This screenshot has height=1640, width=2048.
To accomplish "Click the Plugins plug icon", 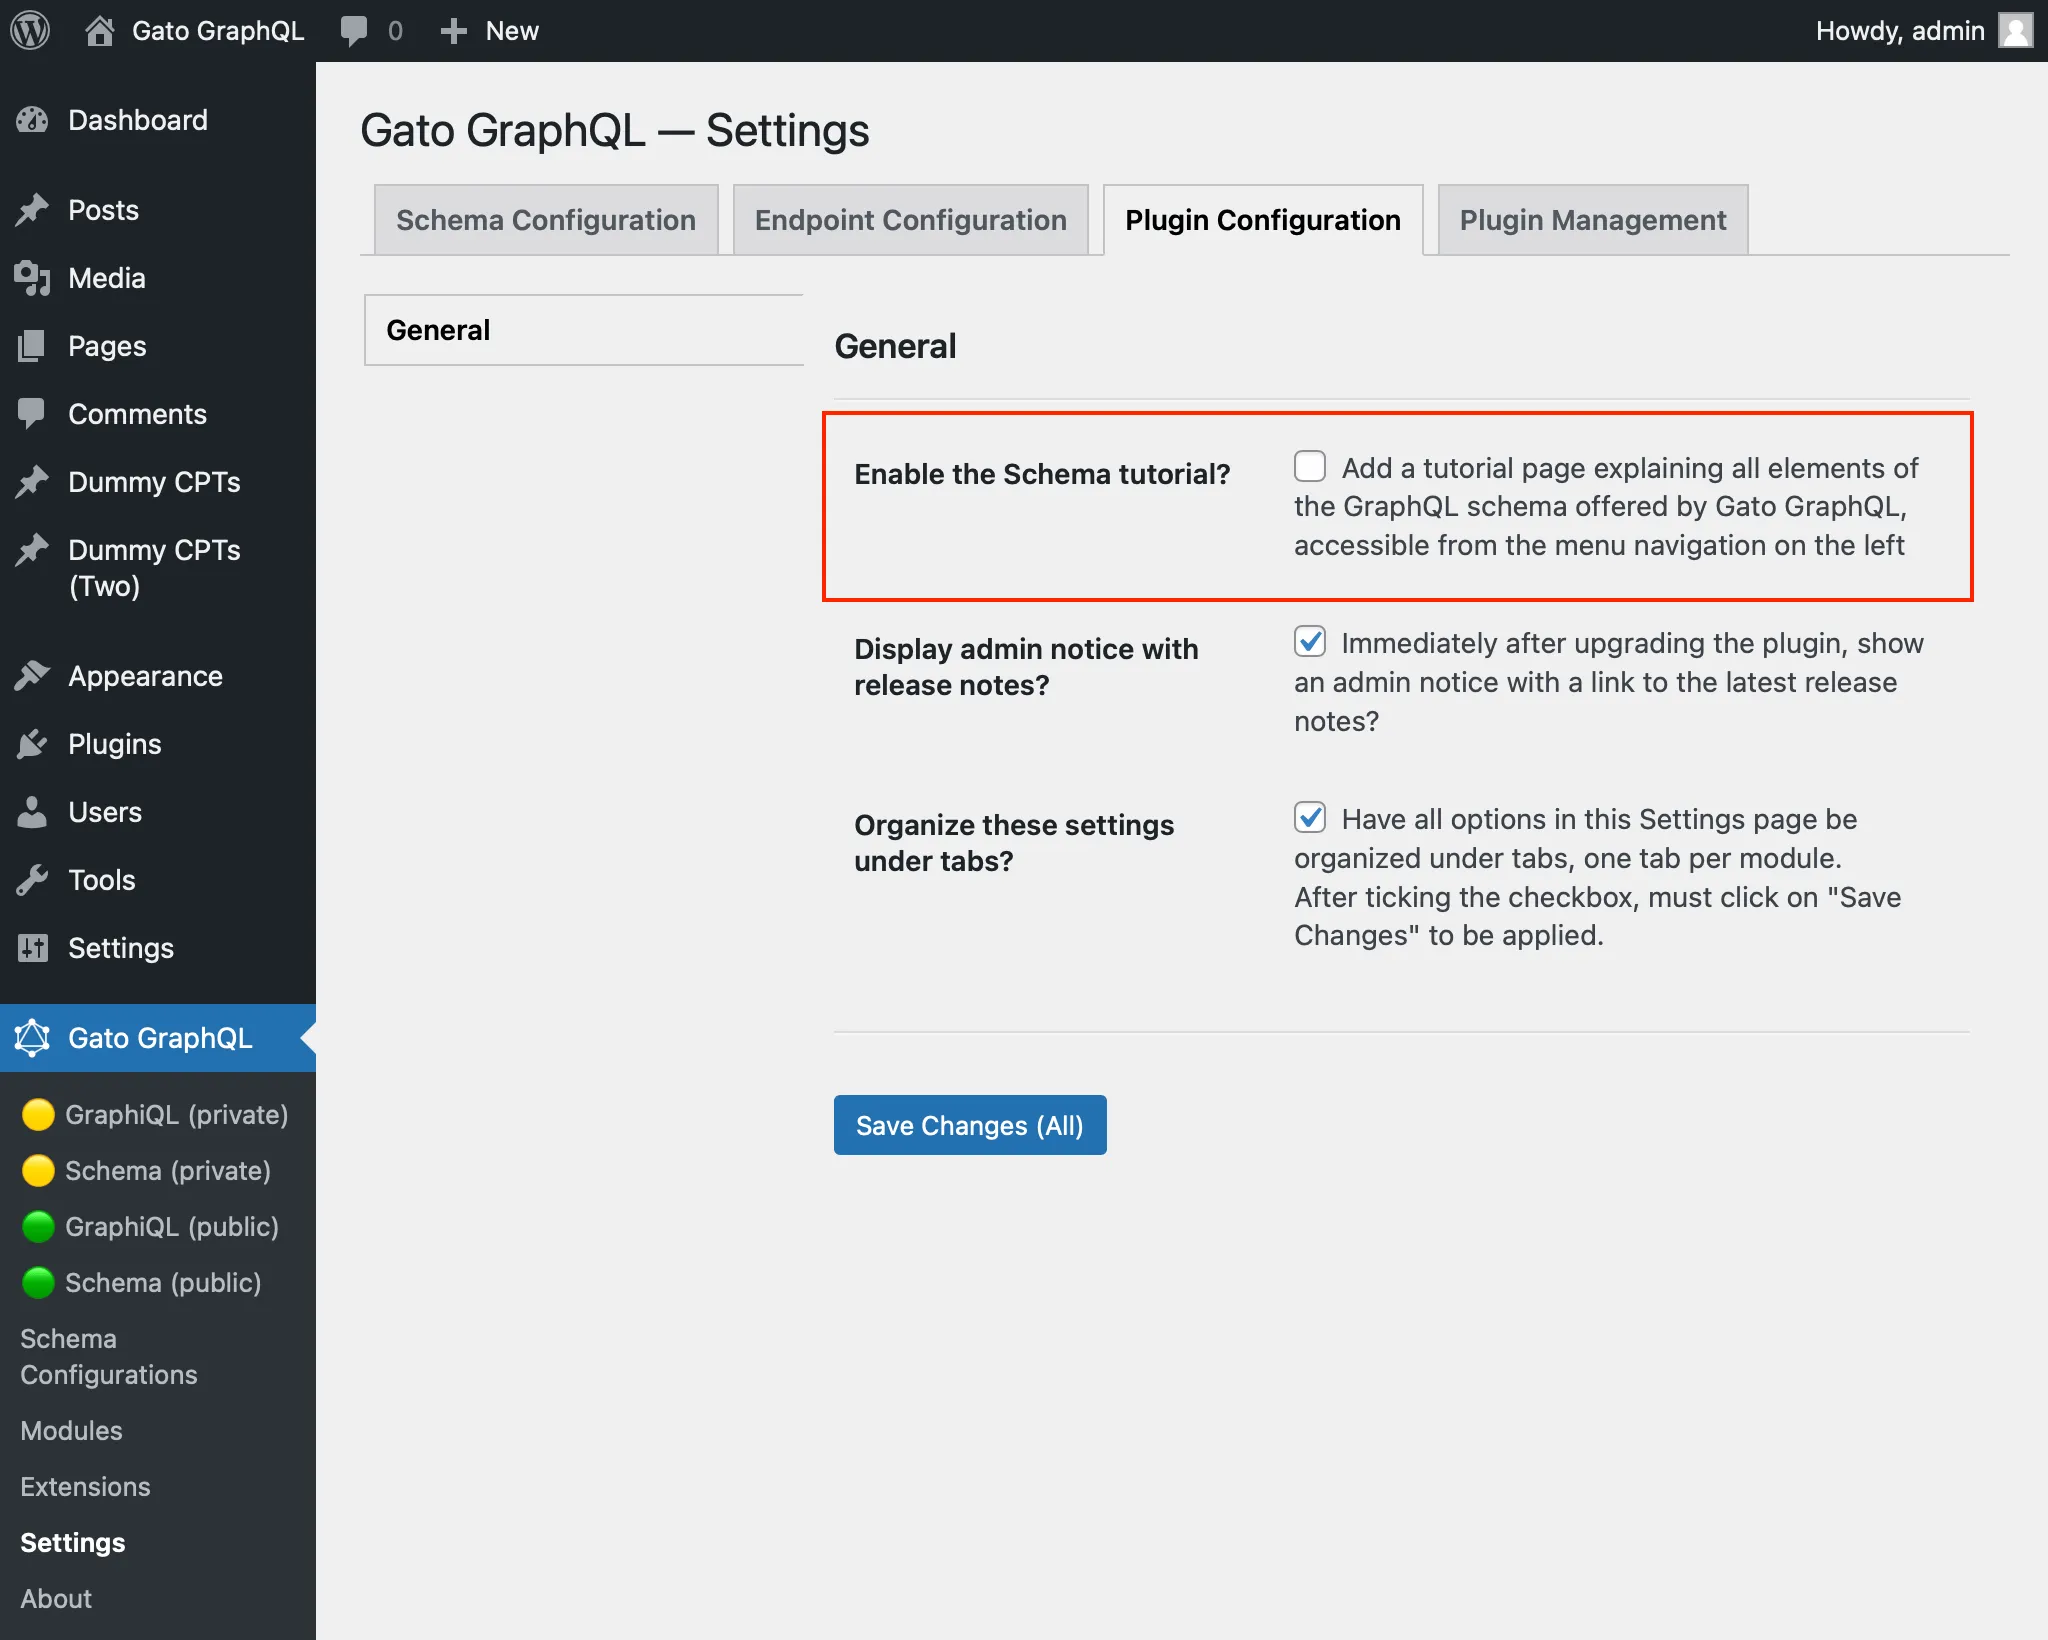I will pyautogui.click(x=32, y=744).
